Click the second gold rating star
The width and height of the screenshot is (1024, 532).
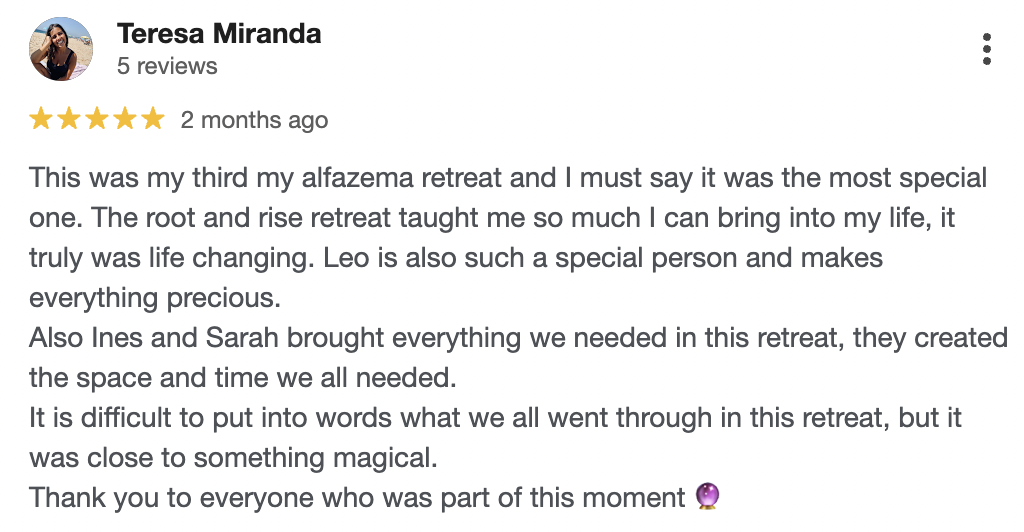[69, 120]
